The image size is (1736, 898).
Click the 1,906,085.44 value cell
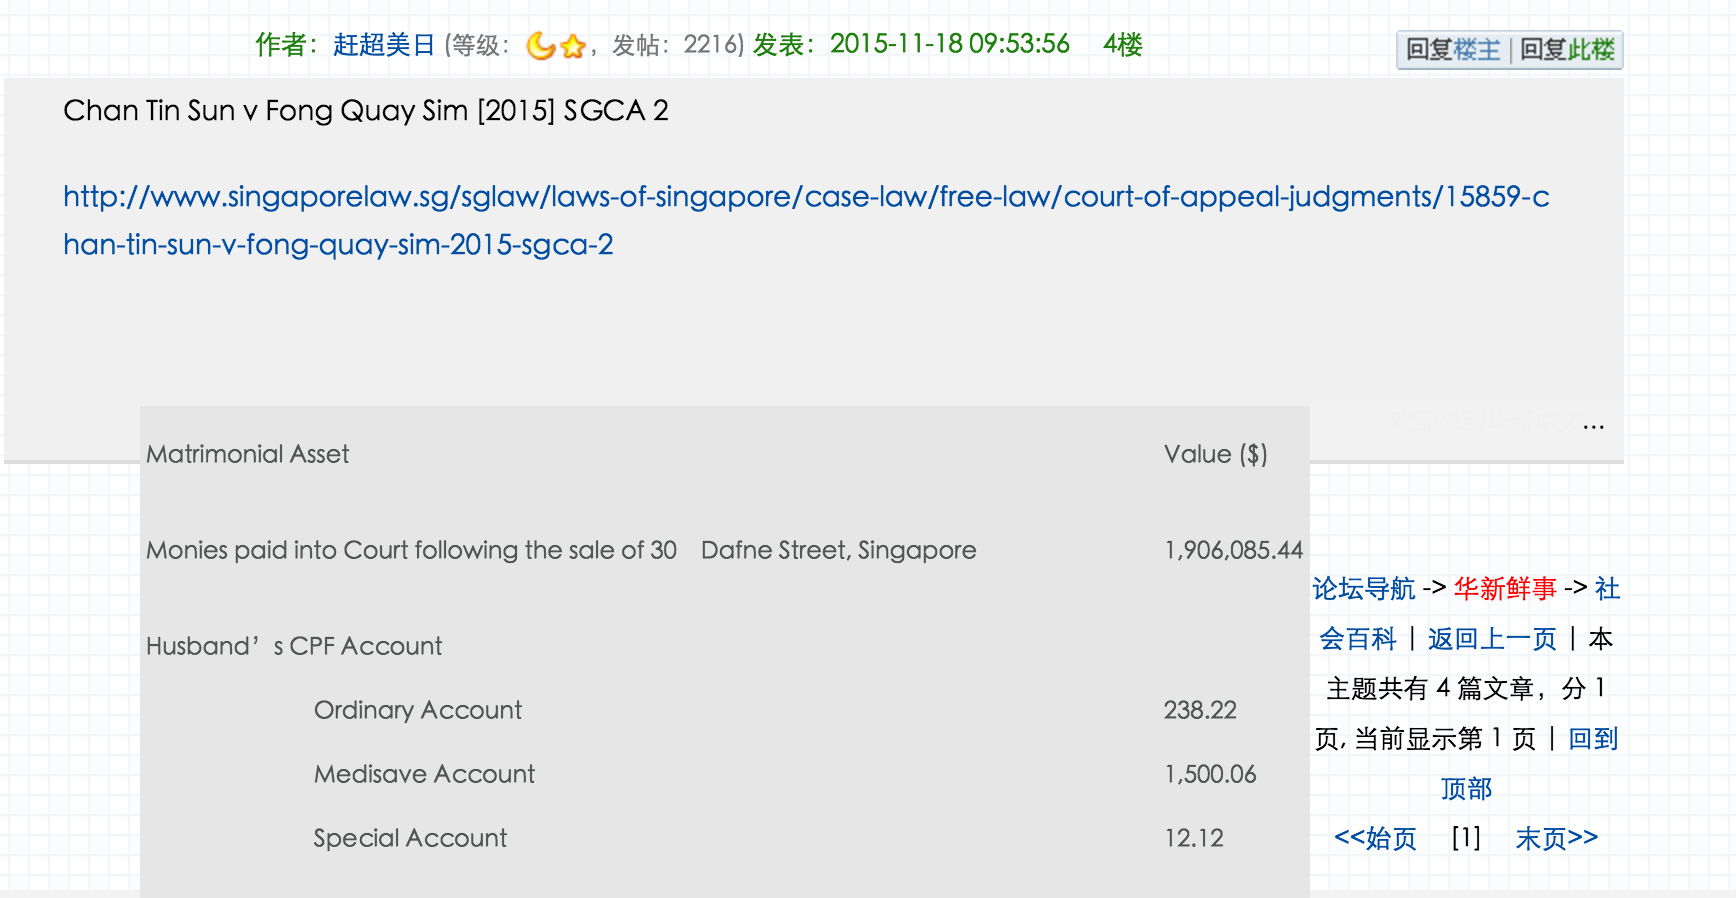click(x=1233, y=551)
